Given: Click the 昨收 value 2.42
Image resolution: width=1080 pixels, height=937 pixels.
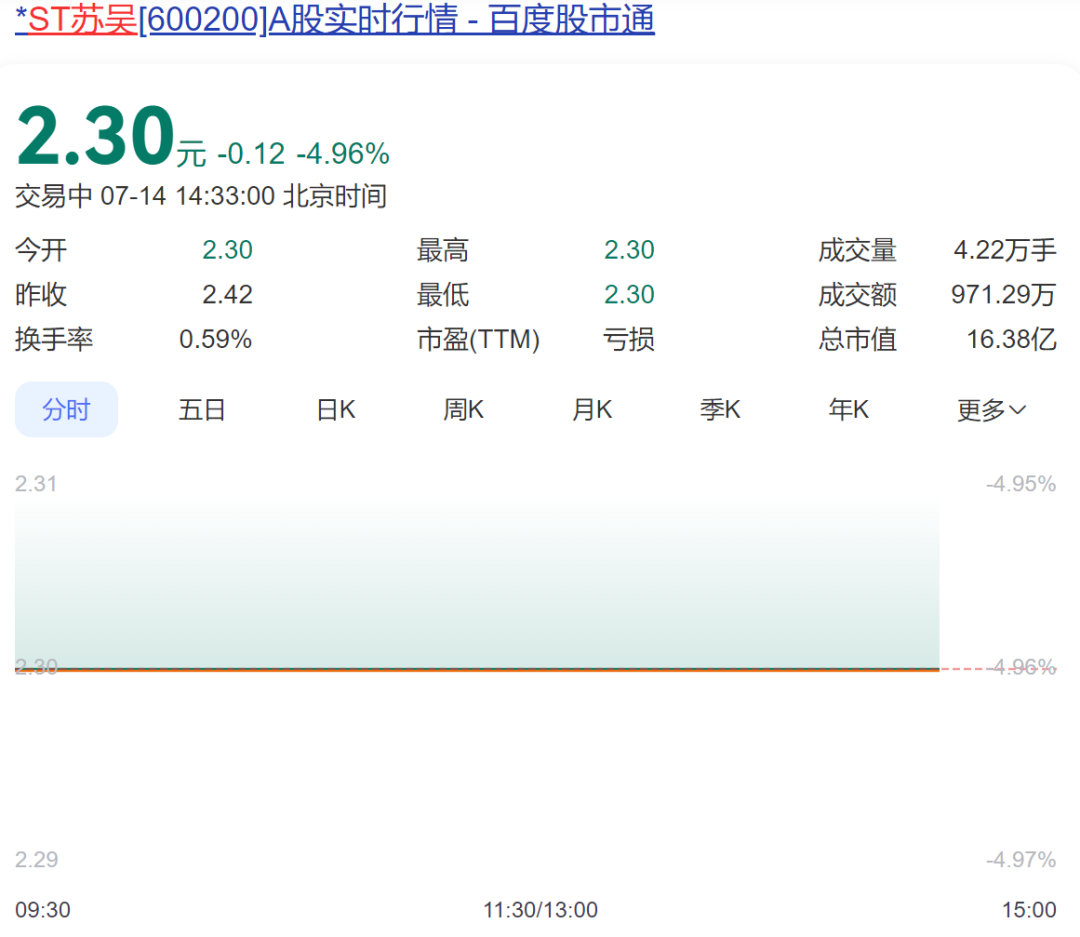Looking at the screenshot, I should tap(227, 295).
